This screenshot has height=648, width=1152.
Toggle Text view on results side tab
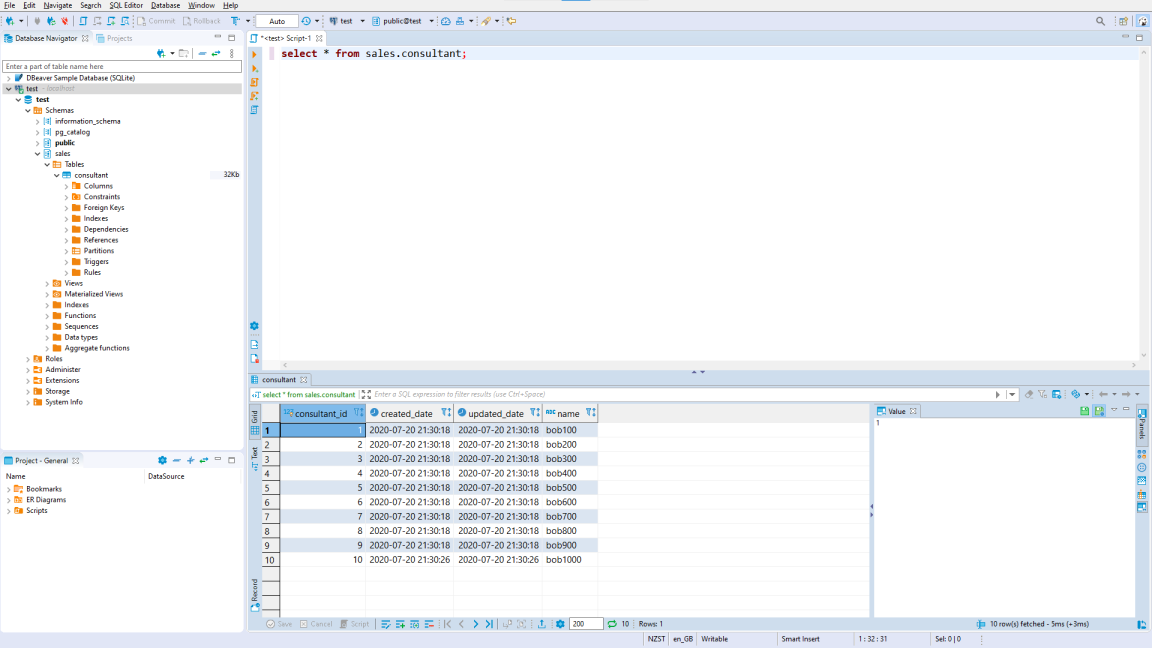(x=255, y=458)
